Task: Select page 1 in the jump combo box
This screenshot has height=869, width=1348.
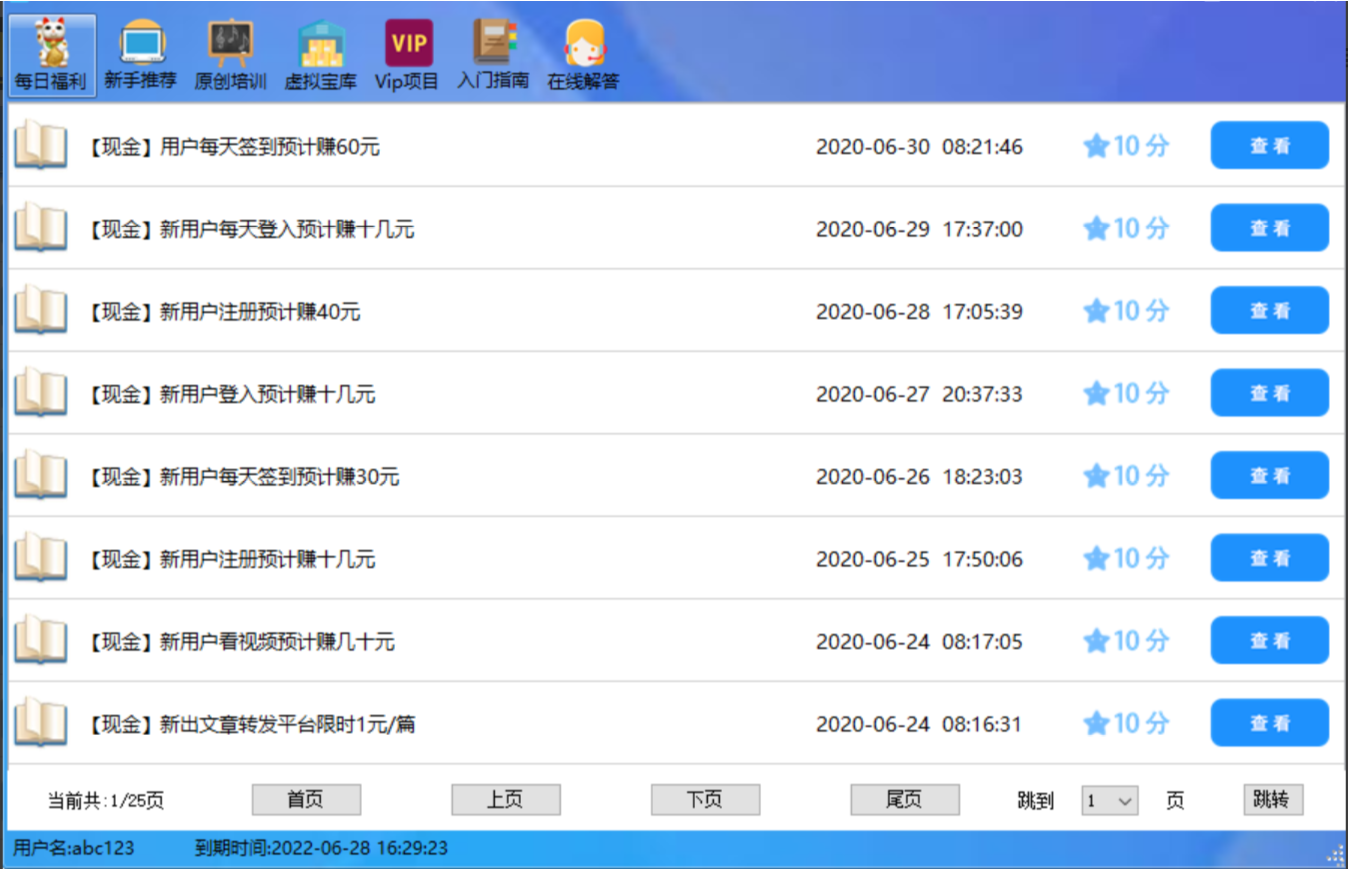Action: click(1109, 799)
